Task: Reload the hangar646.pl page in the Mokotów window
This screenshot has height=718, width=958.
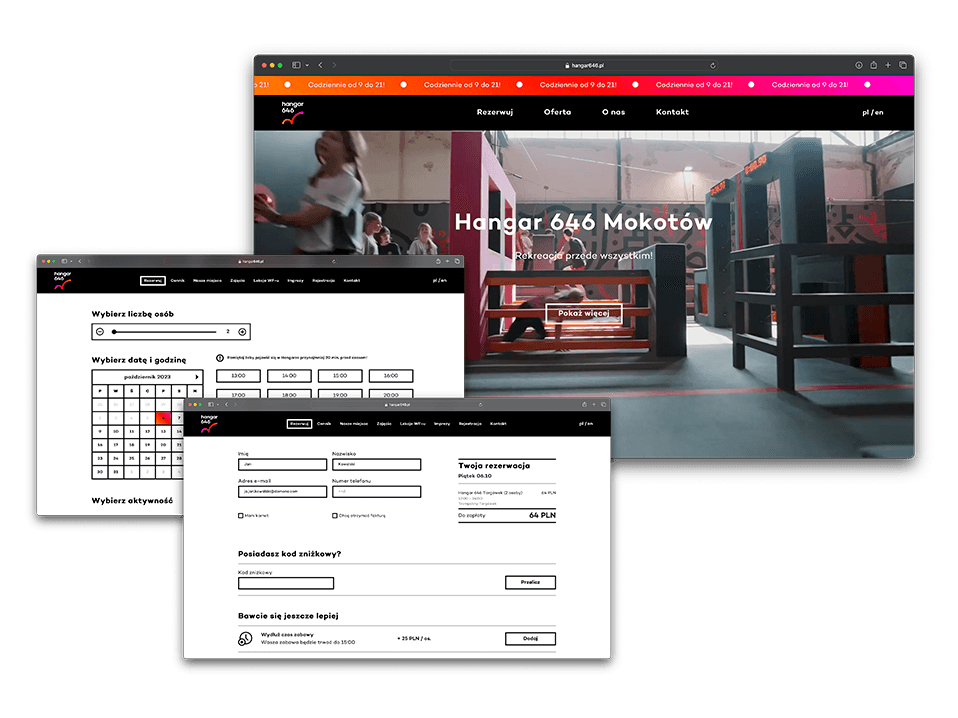Action: 712,65
